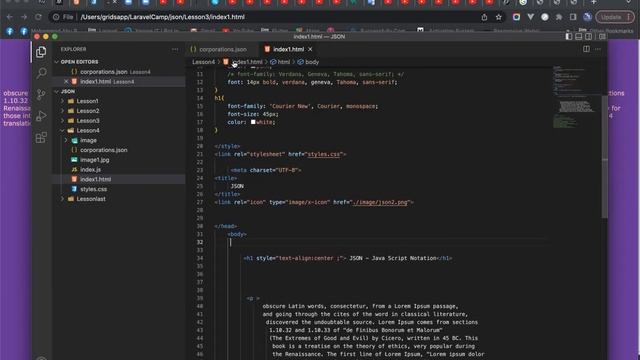Click the grey round extension icon in browser
Screen dimensions: 640x360
pyautogui.click(x=545, y=17)
